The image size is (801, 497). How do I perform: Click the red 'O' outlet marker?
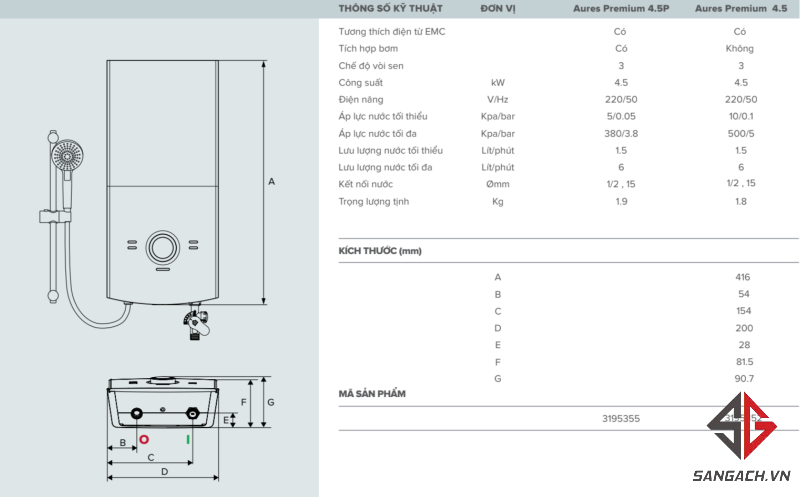pyautogui.click(x=144, y=439)
